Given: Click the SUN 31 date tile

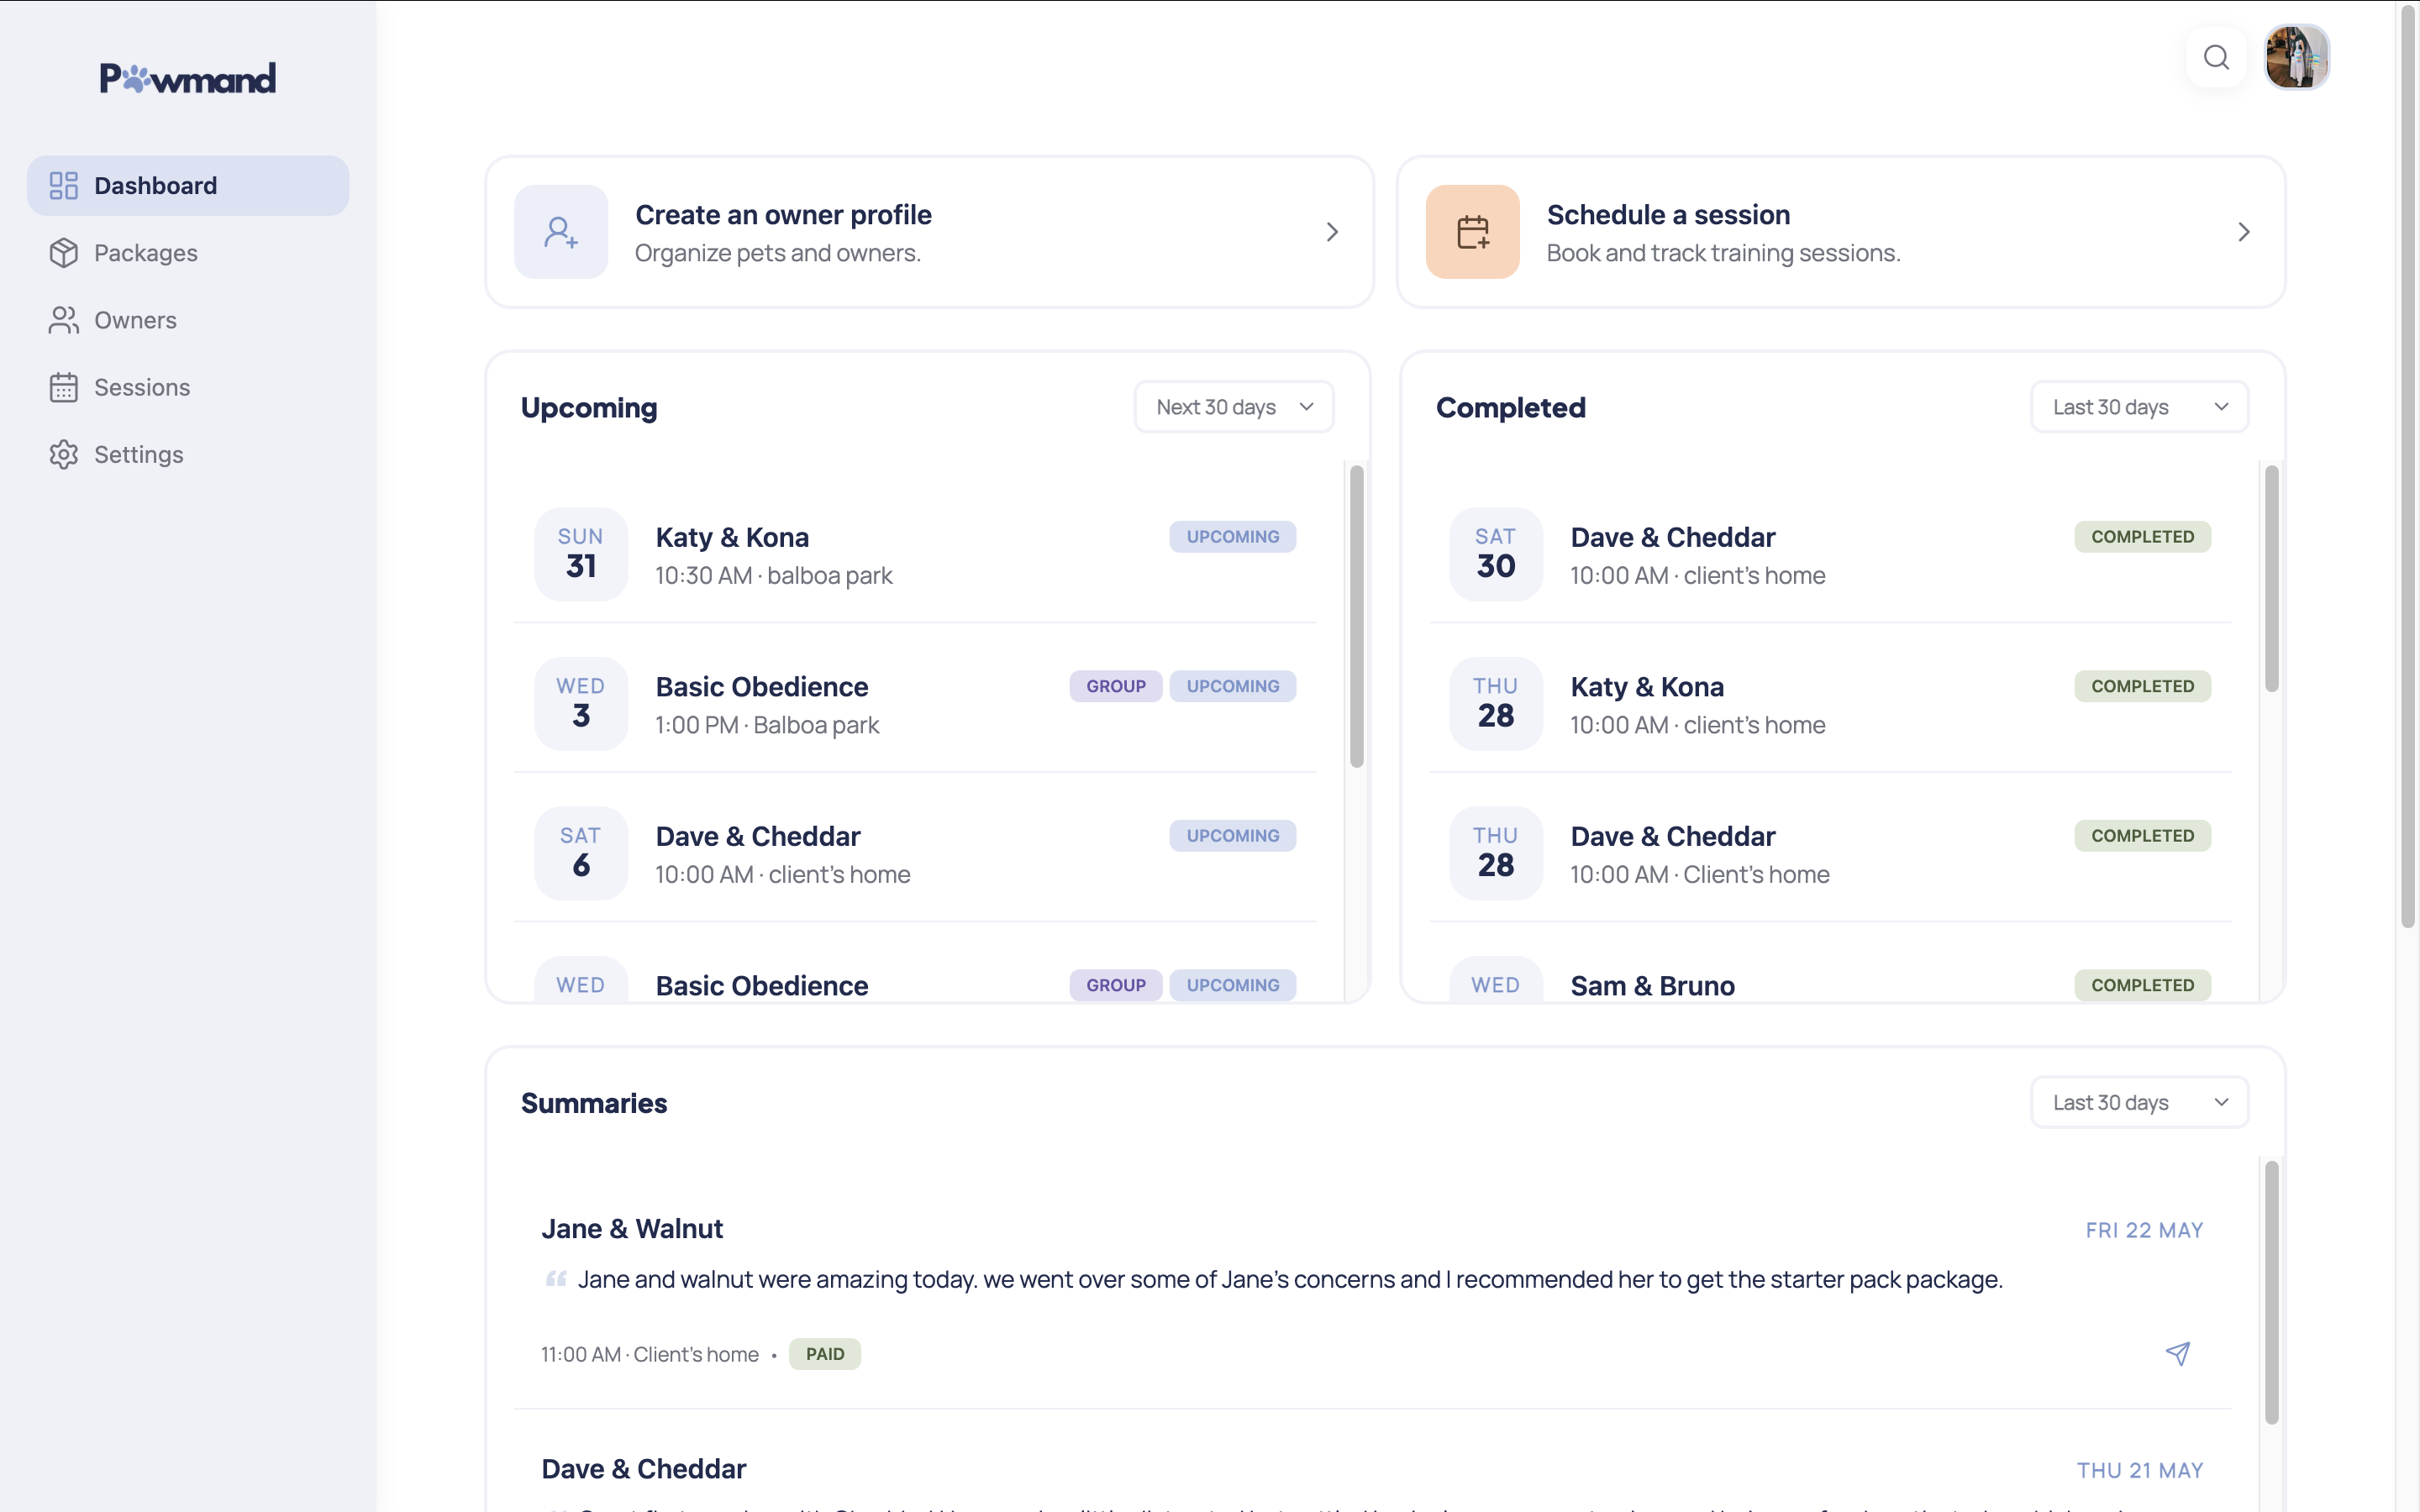Looking at the screenshot, I should (x=581, y=554).
